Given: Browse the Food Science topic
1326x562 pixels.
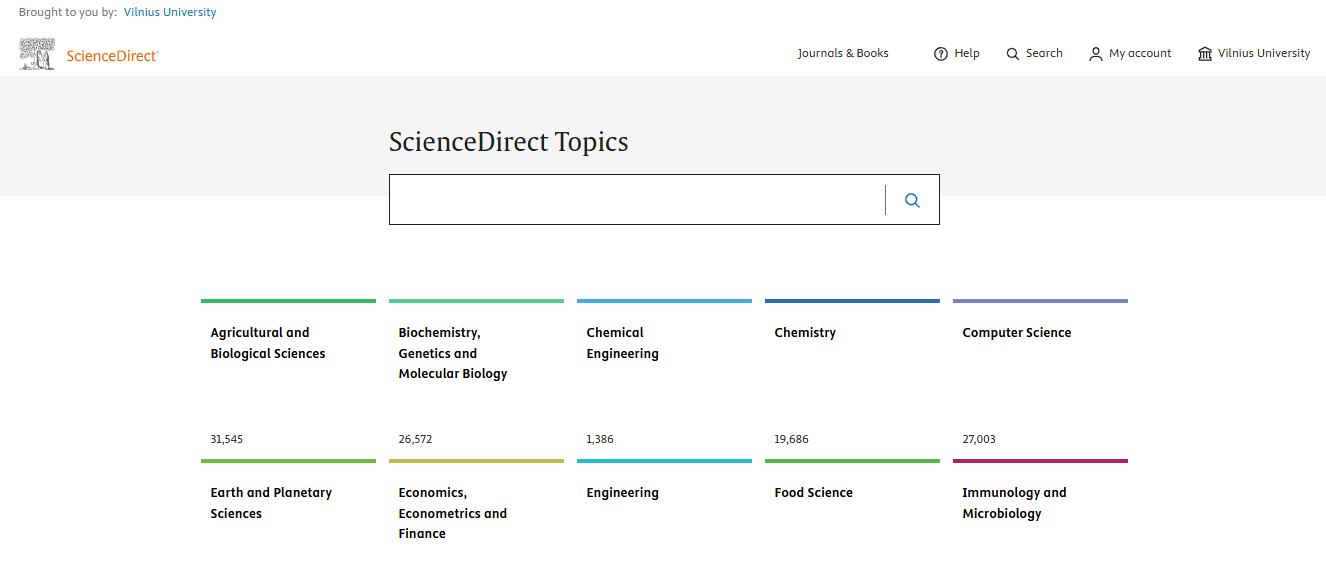Looking at the screenshot, I should tap(813, 493).
